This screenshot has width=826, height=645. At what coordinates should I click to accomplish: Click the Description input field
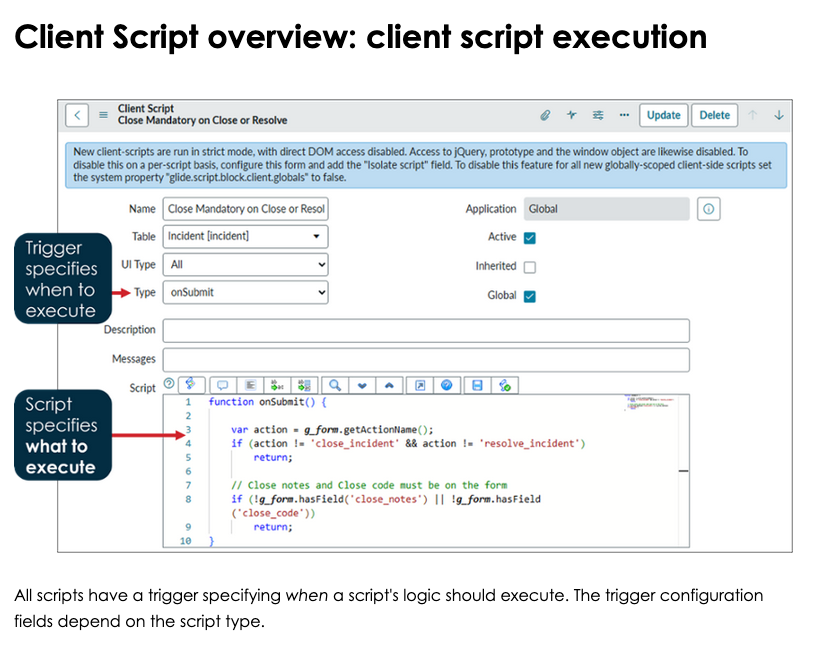click(426, 330)
